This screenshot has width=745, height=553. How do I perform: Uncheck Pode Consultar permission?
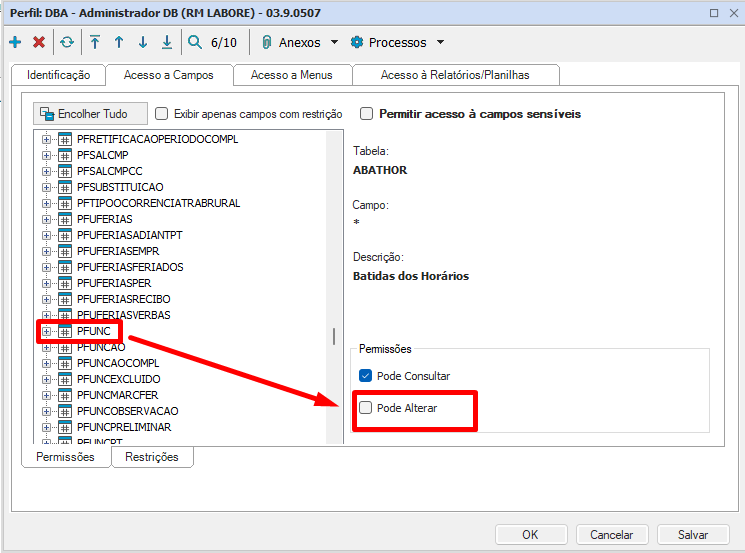(x=365, y=376)
